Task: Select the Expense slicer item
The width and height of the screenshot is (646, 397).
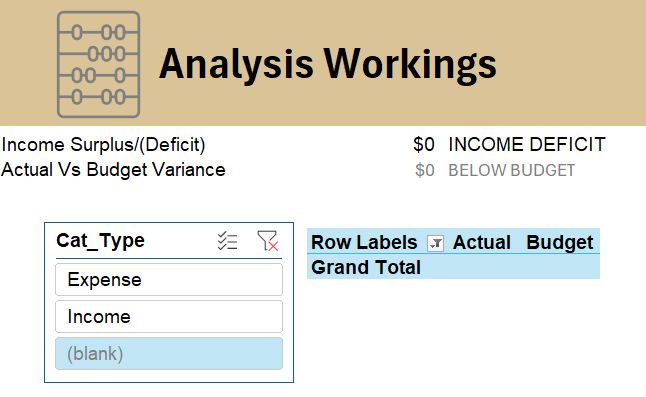Action: coord(169,280)
